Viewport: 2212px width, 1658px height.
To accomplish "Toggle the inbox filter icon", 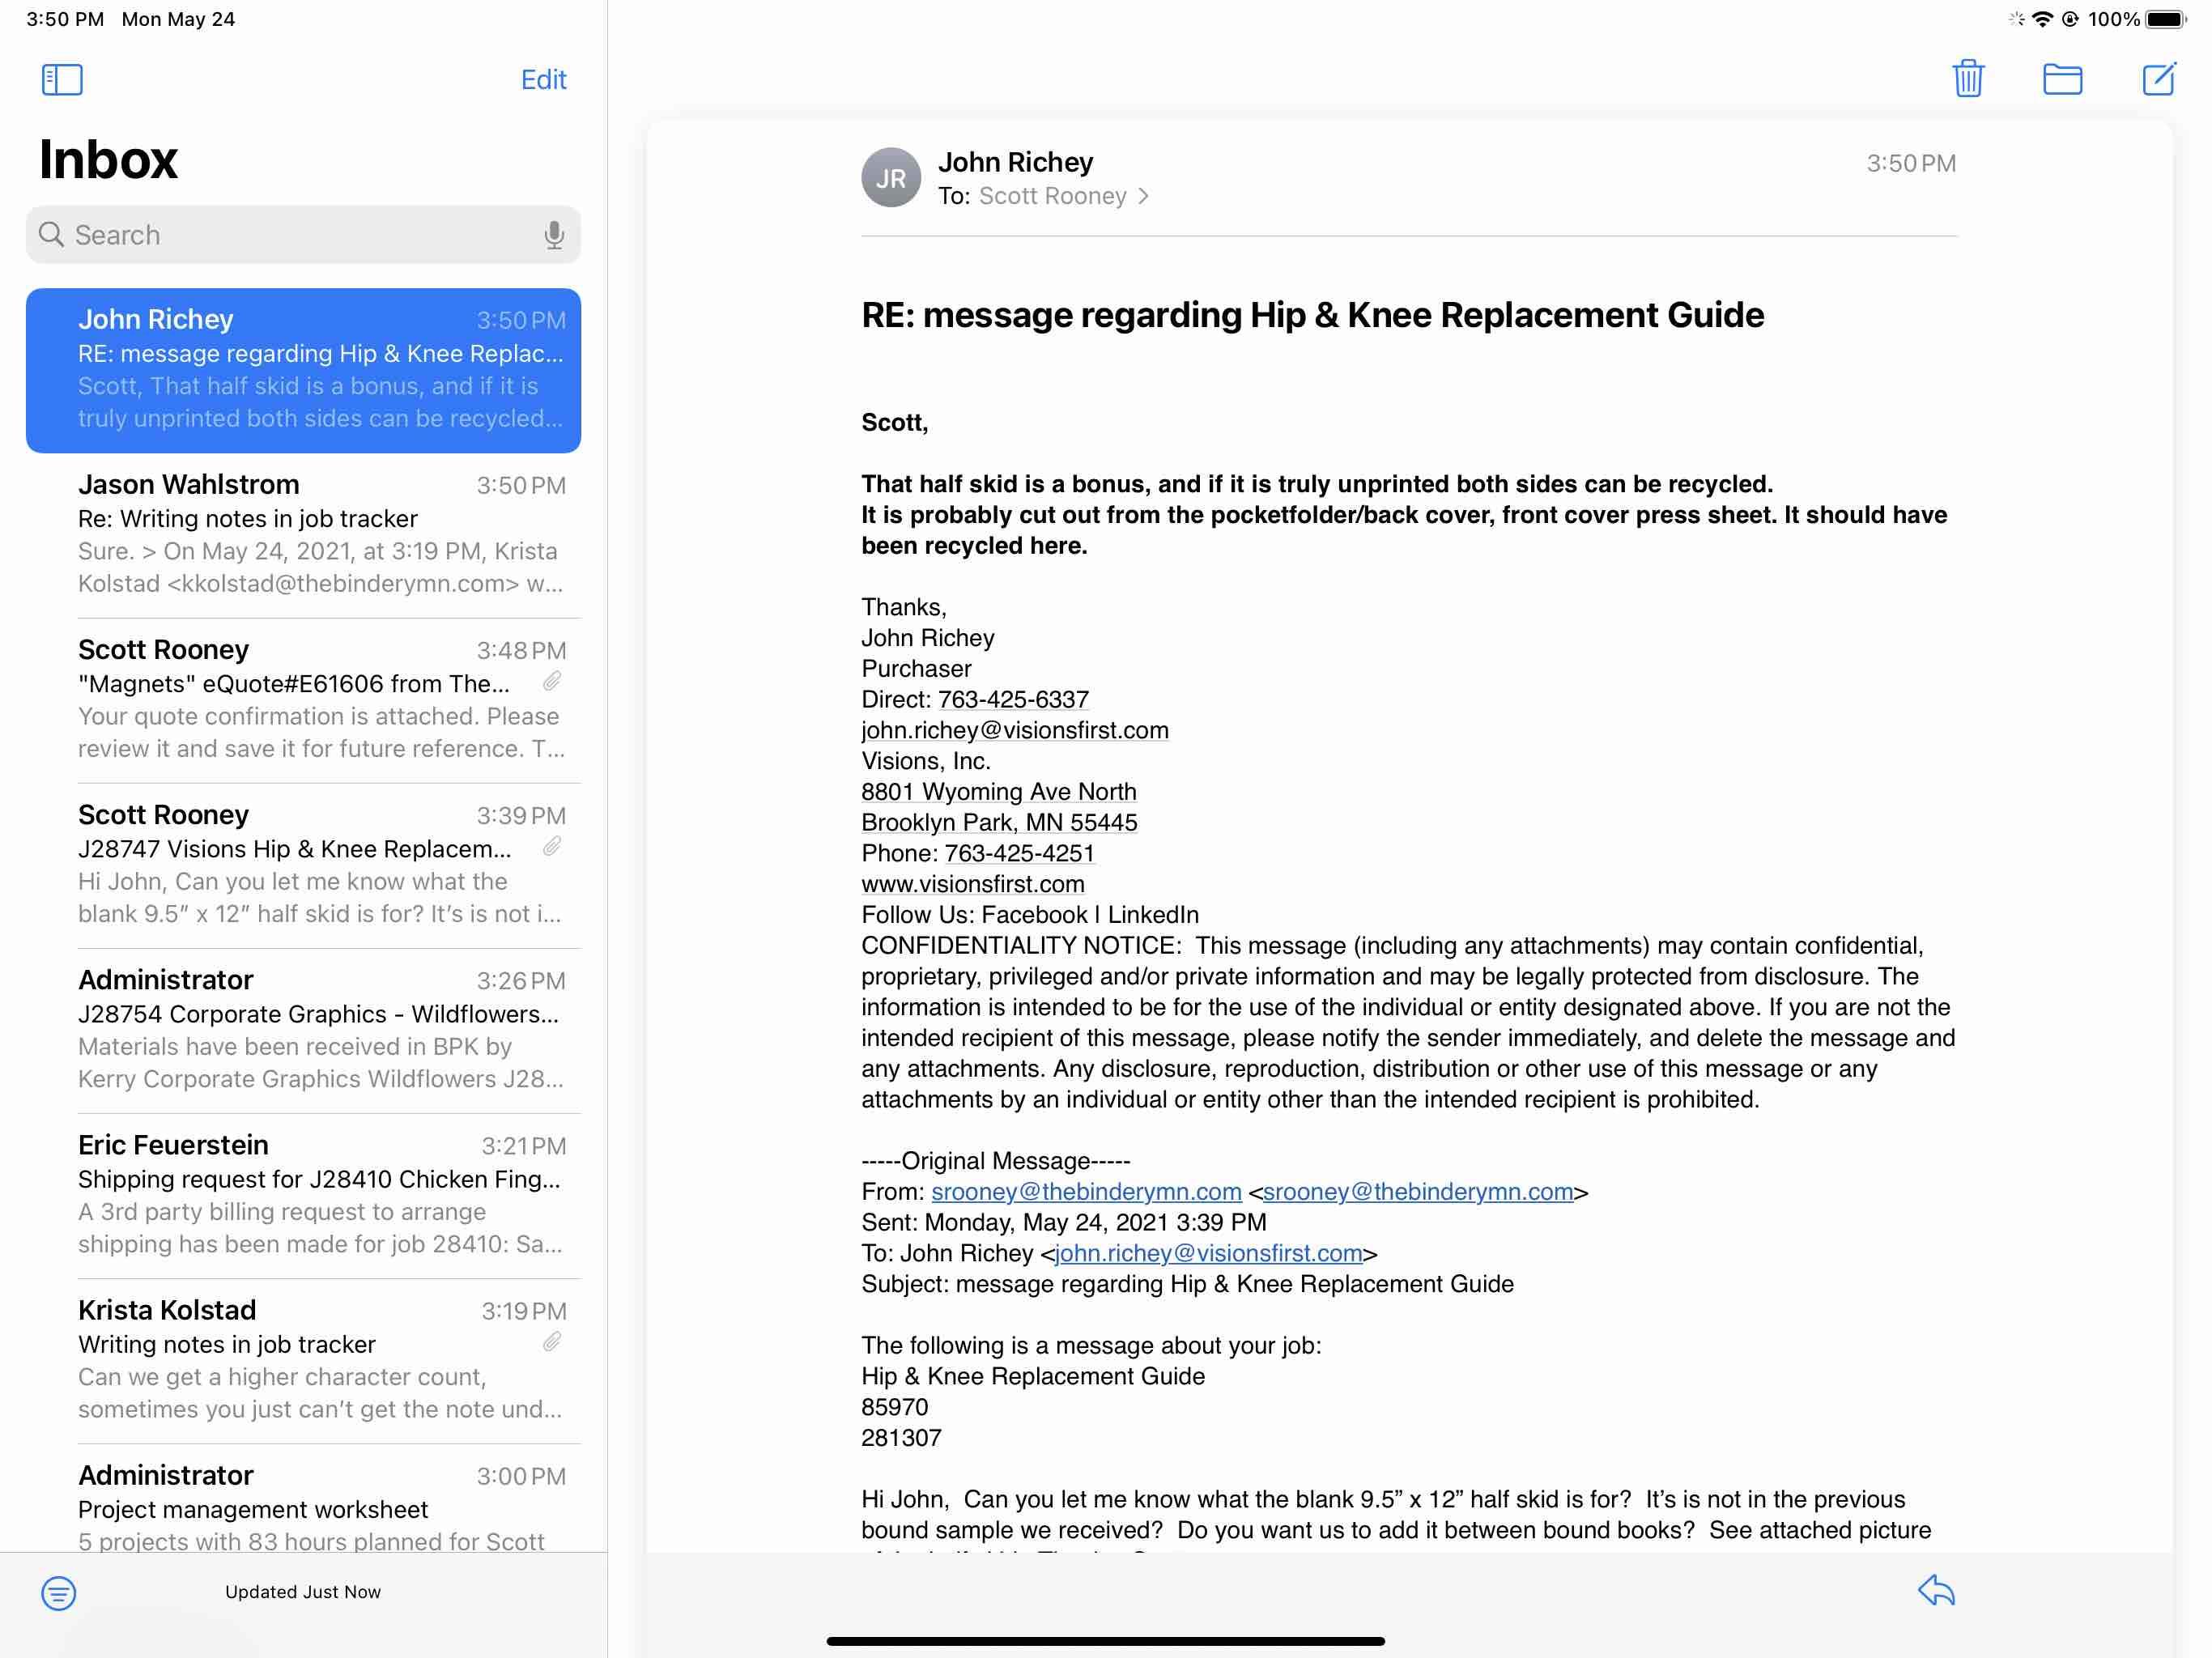I will pos(58,1592).
